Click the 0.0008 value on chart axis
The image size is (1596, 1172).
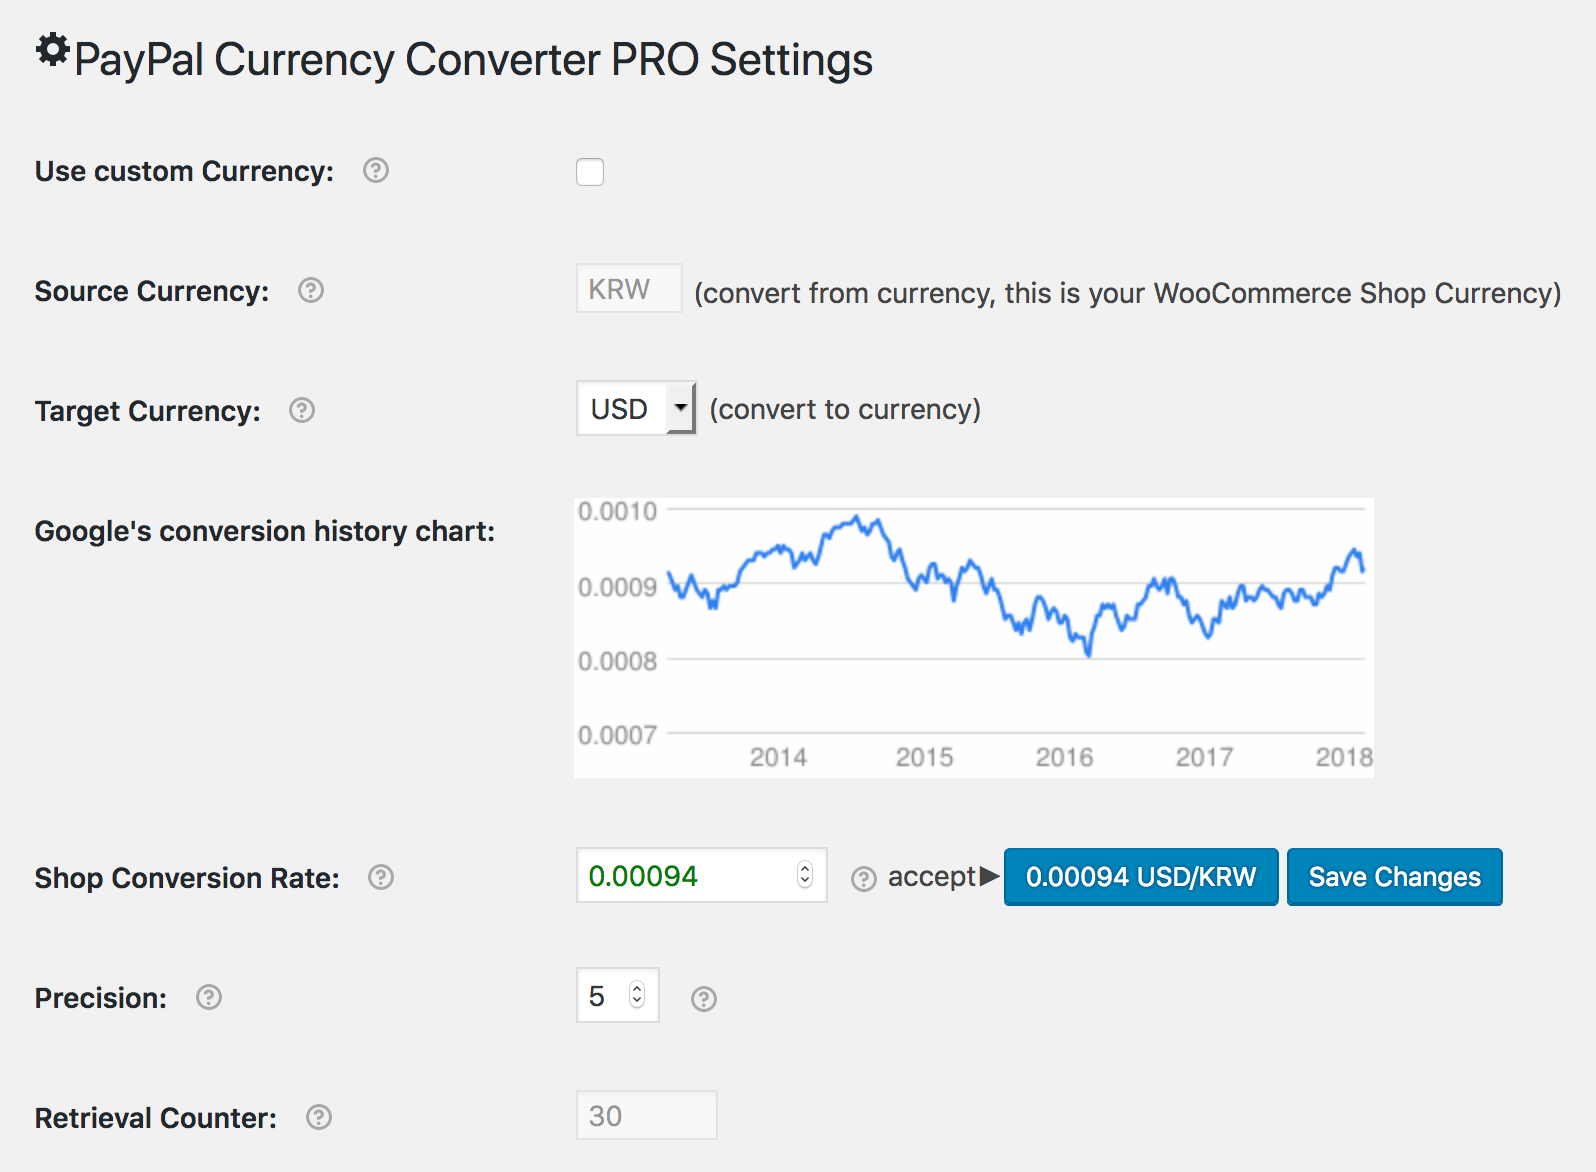pyautogui.click(x=617, y=661)
